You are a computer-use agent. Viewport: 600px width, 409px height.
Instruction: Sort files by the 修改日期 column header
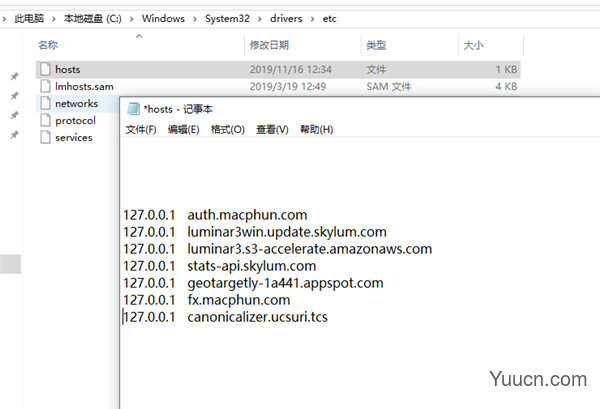pyautogui.click(x=269, y=45)
